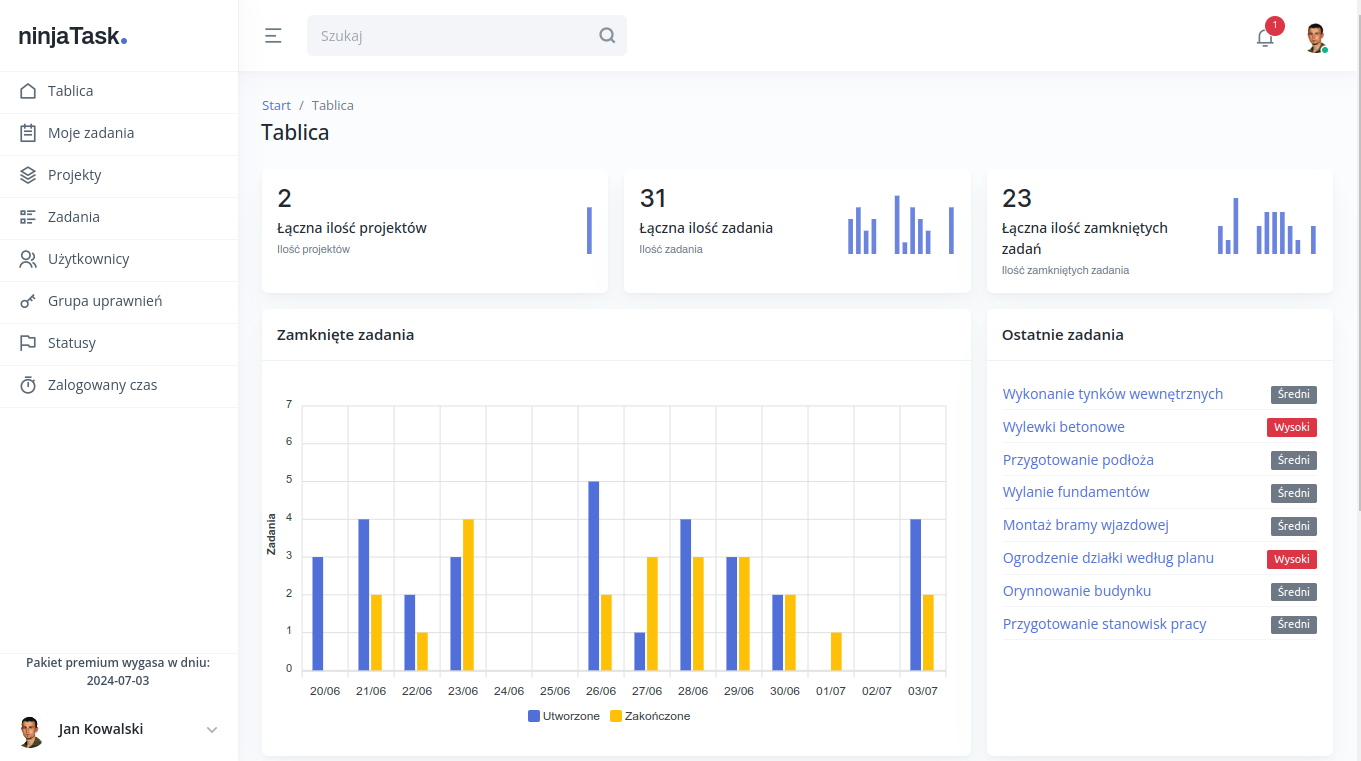Go to Zadania in sidebar
Screen dimensions: 1361x761
(73, 217)
